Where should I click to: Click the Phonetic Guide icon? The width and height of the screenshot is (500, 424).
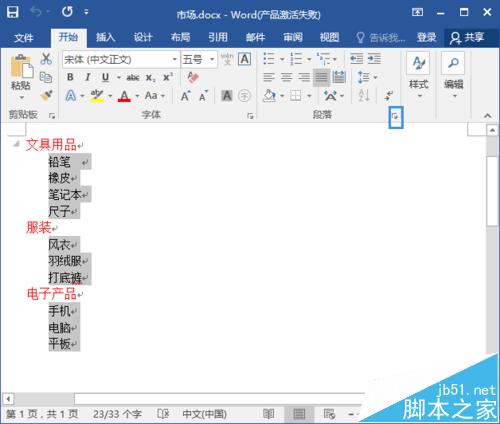tap(227, 59)
